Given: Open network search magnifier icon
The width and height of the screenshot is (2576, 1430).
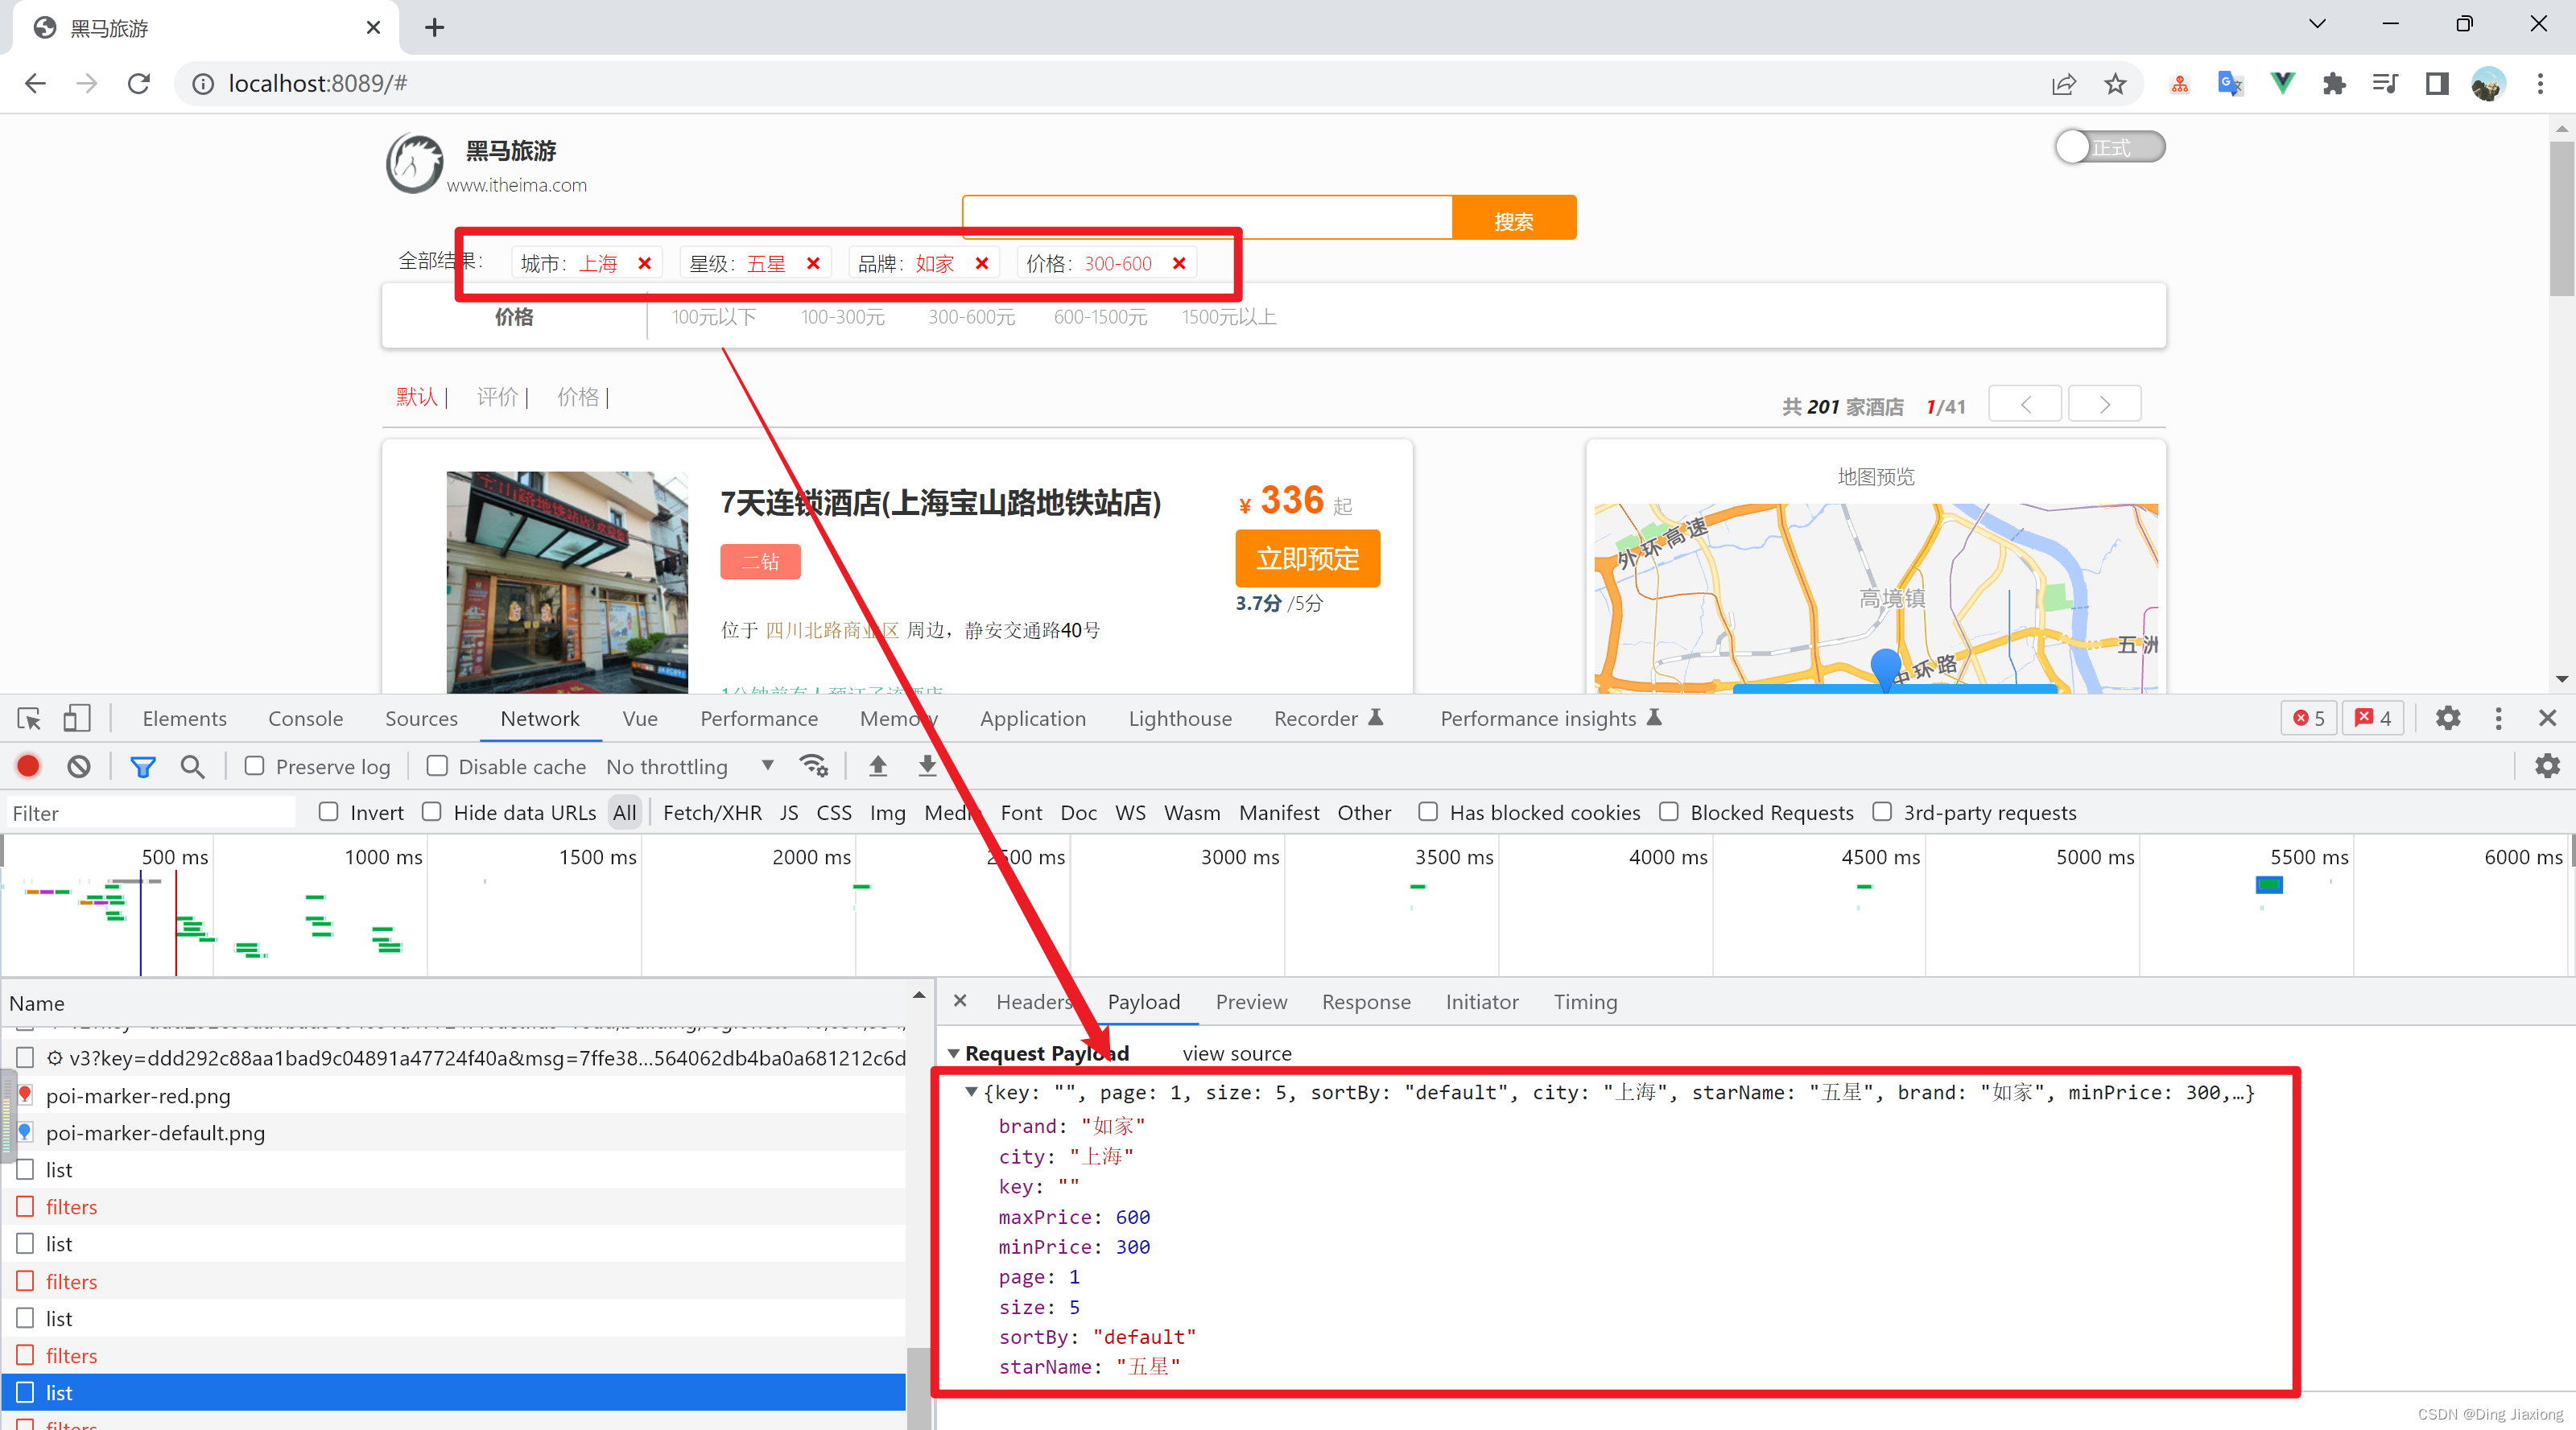Looking at the screenshot, I should 192,766.
